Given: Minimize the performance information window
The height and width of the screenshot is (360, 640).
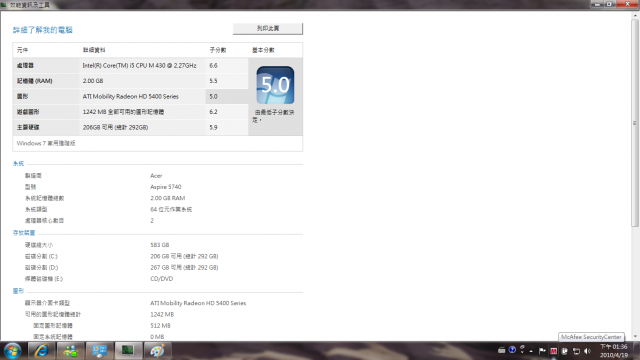Looking at the screenshot, I should click(597, 4).
